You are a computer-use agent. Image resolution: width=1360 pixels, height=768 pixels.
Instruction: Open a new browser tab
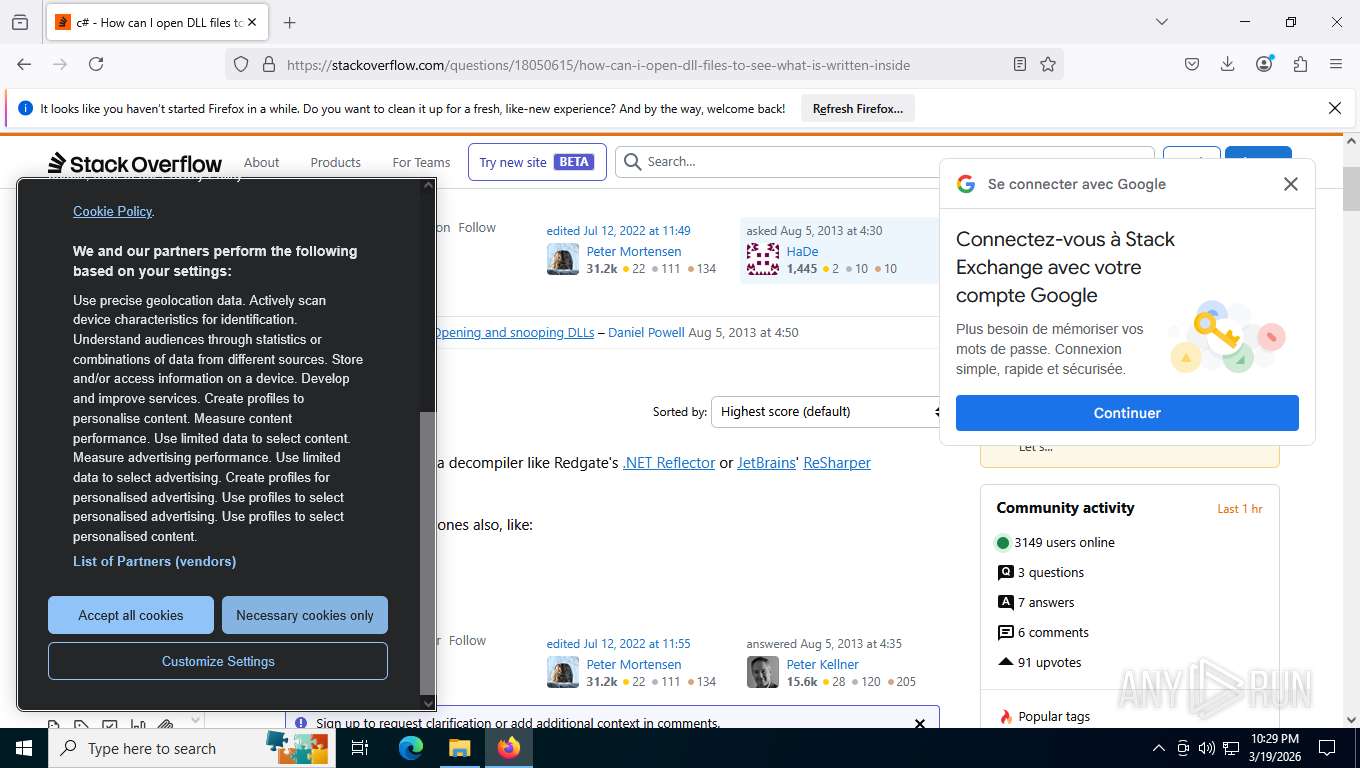290,22
